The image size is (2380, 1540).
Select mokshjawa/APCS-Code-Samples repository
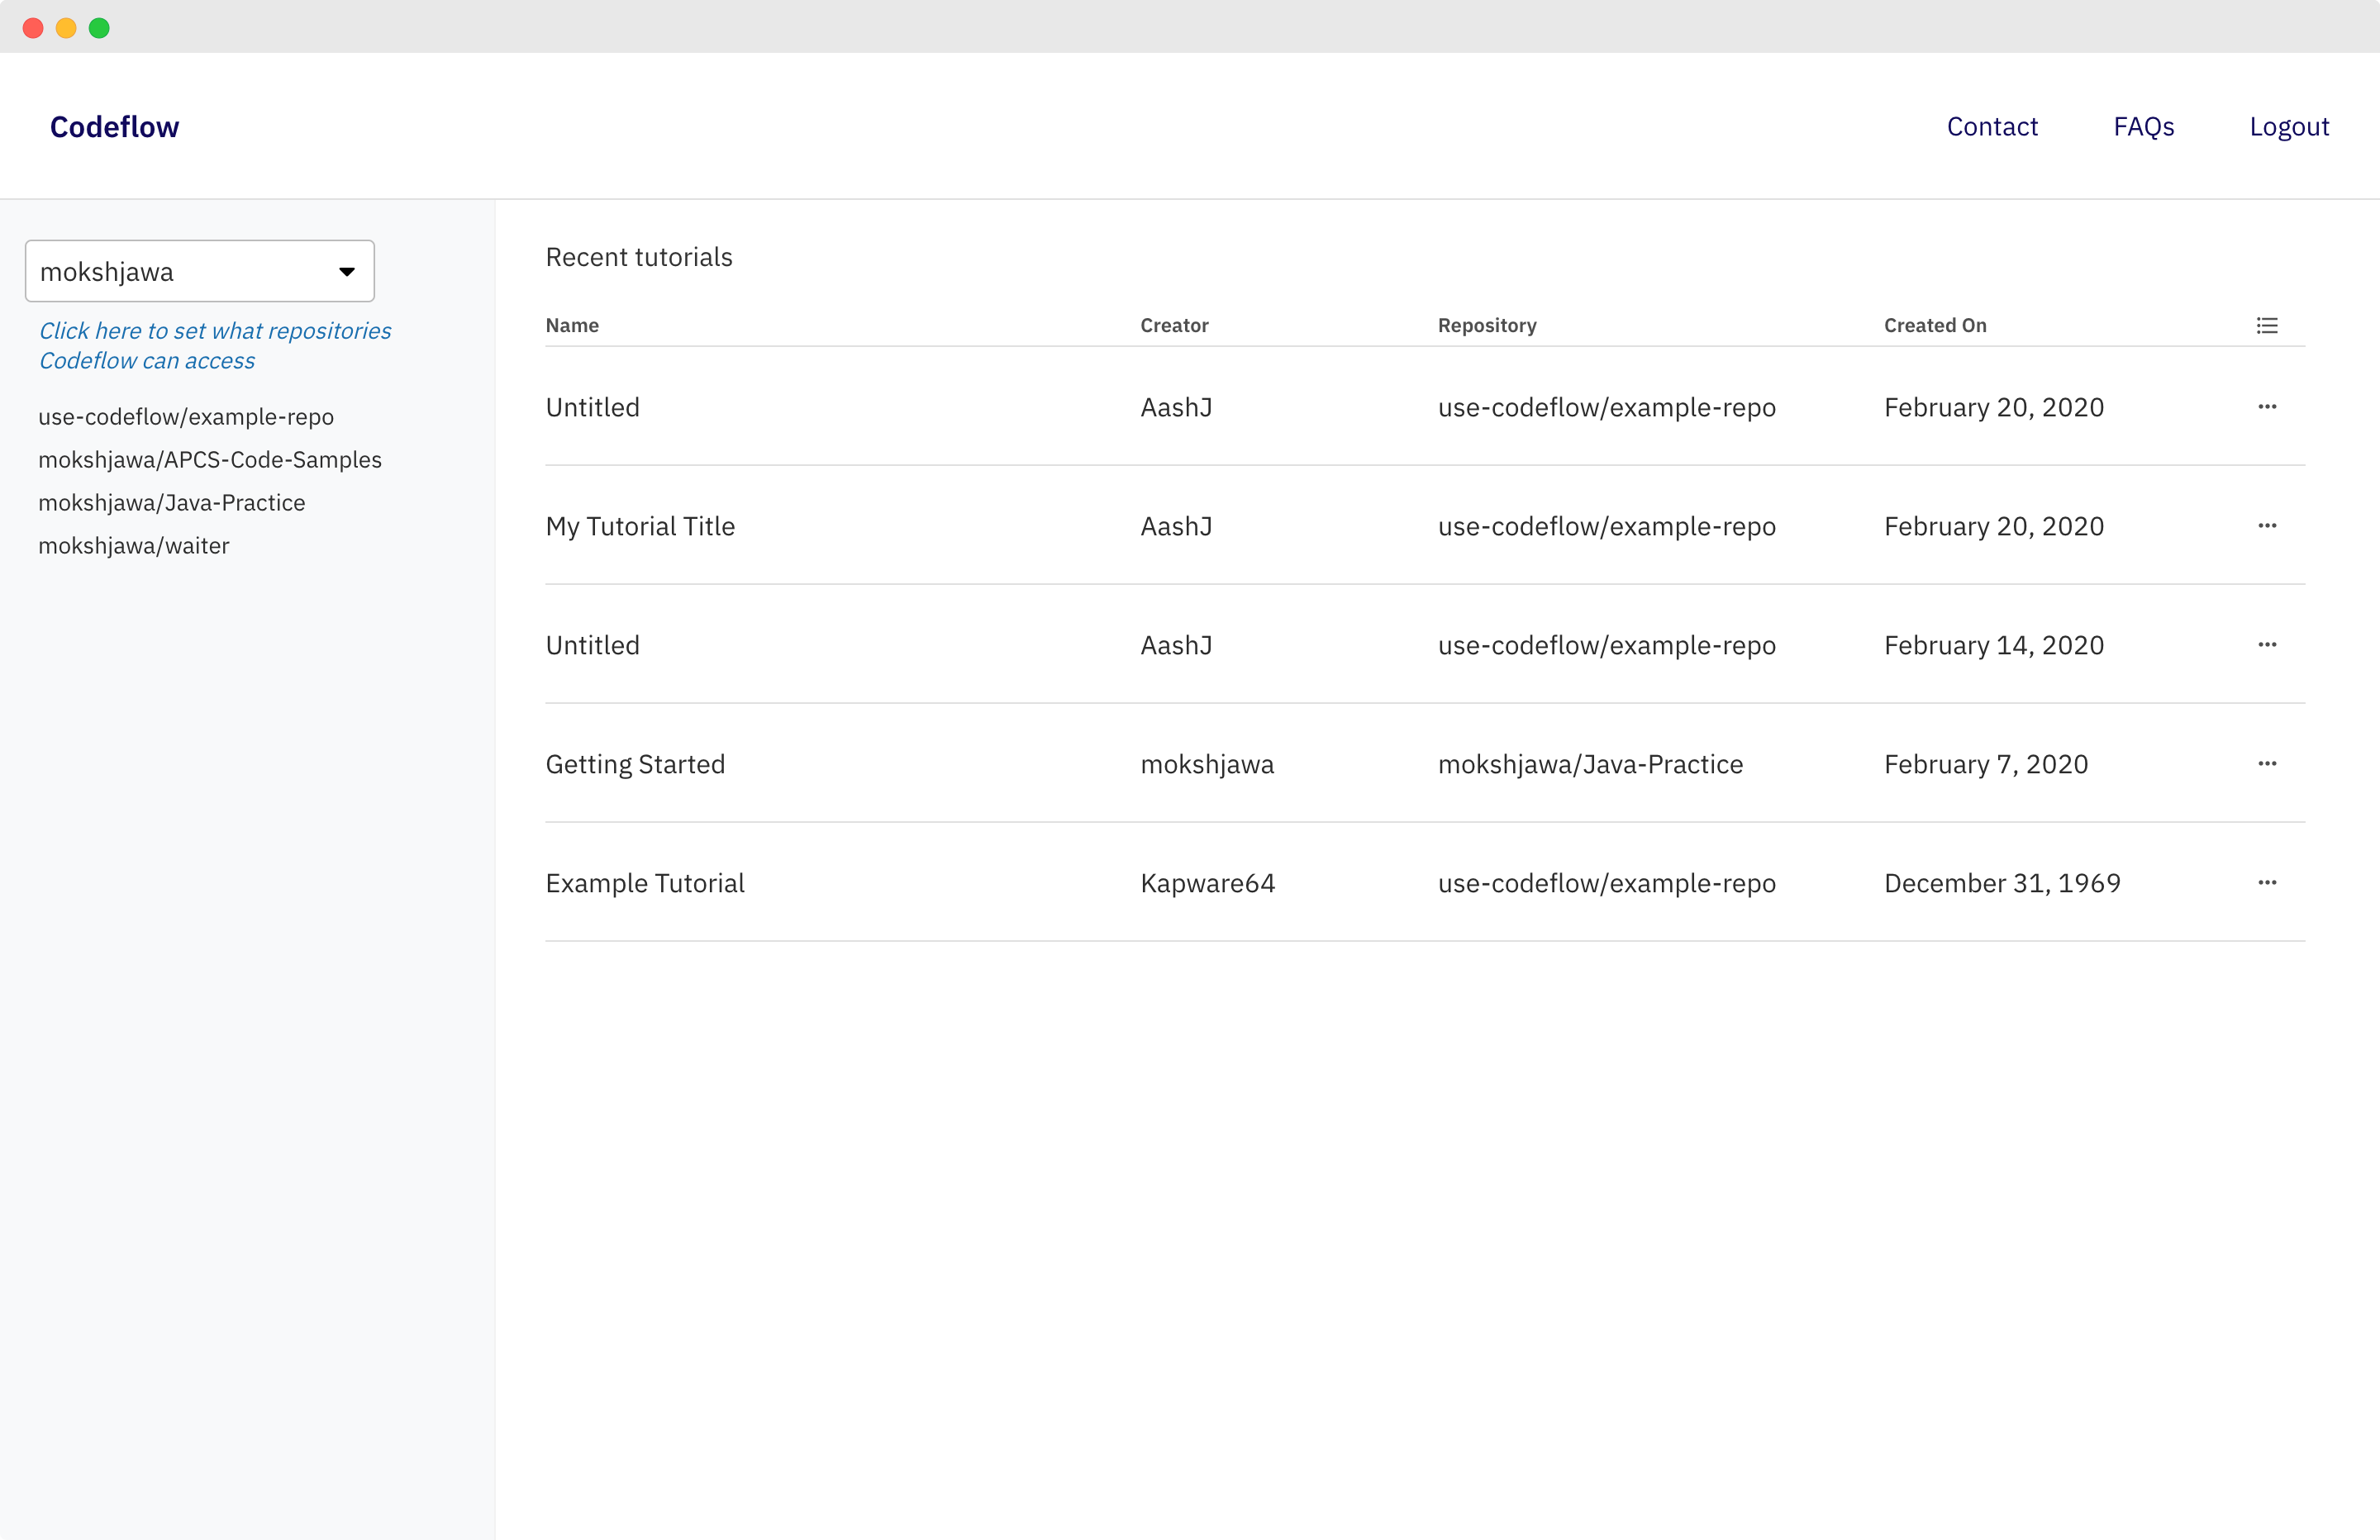point(210,460)
